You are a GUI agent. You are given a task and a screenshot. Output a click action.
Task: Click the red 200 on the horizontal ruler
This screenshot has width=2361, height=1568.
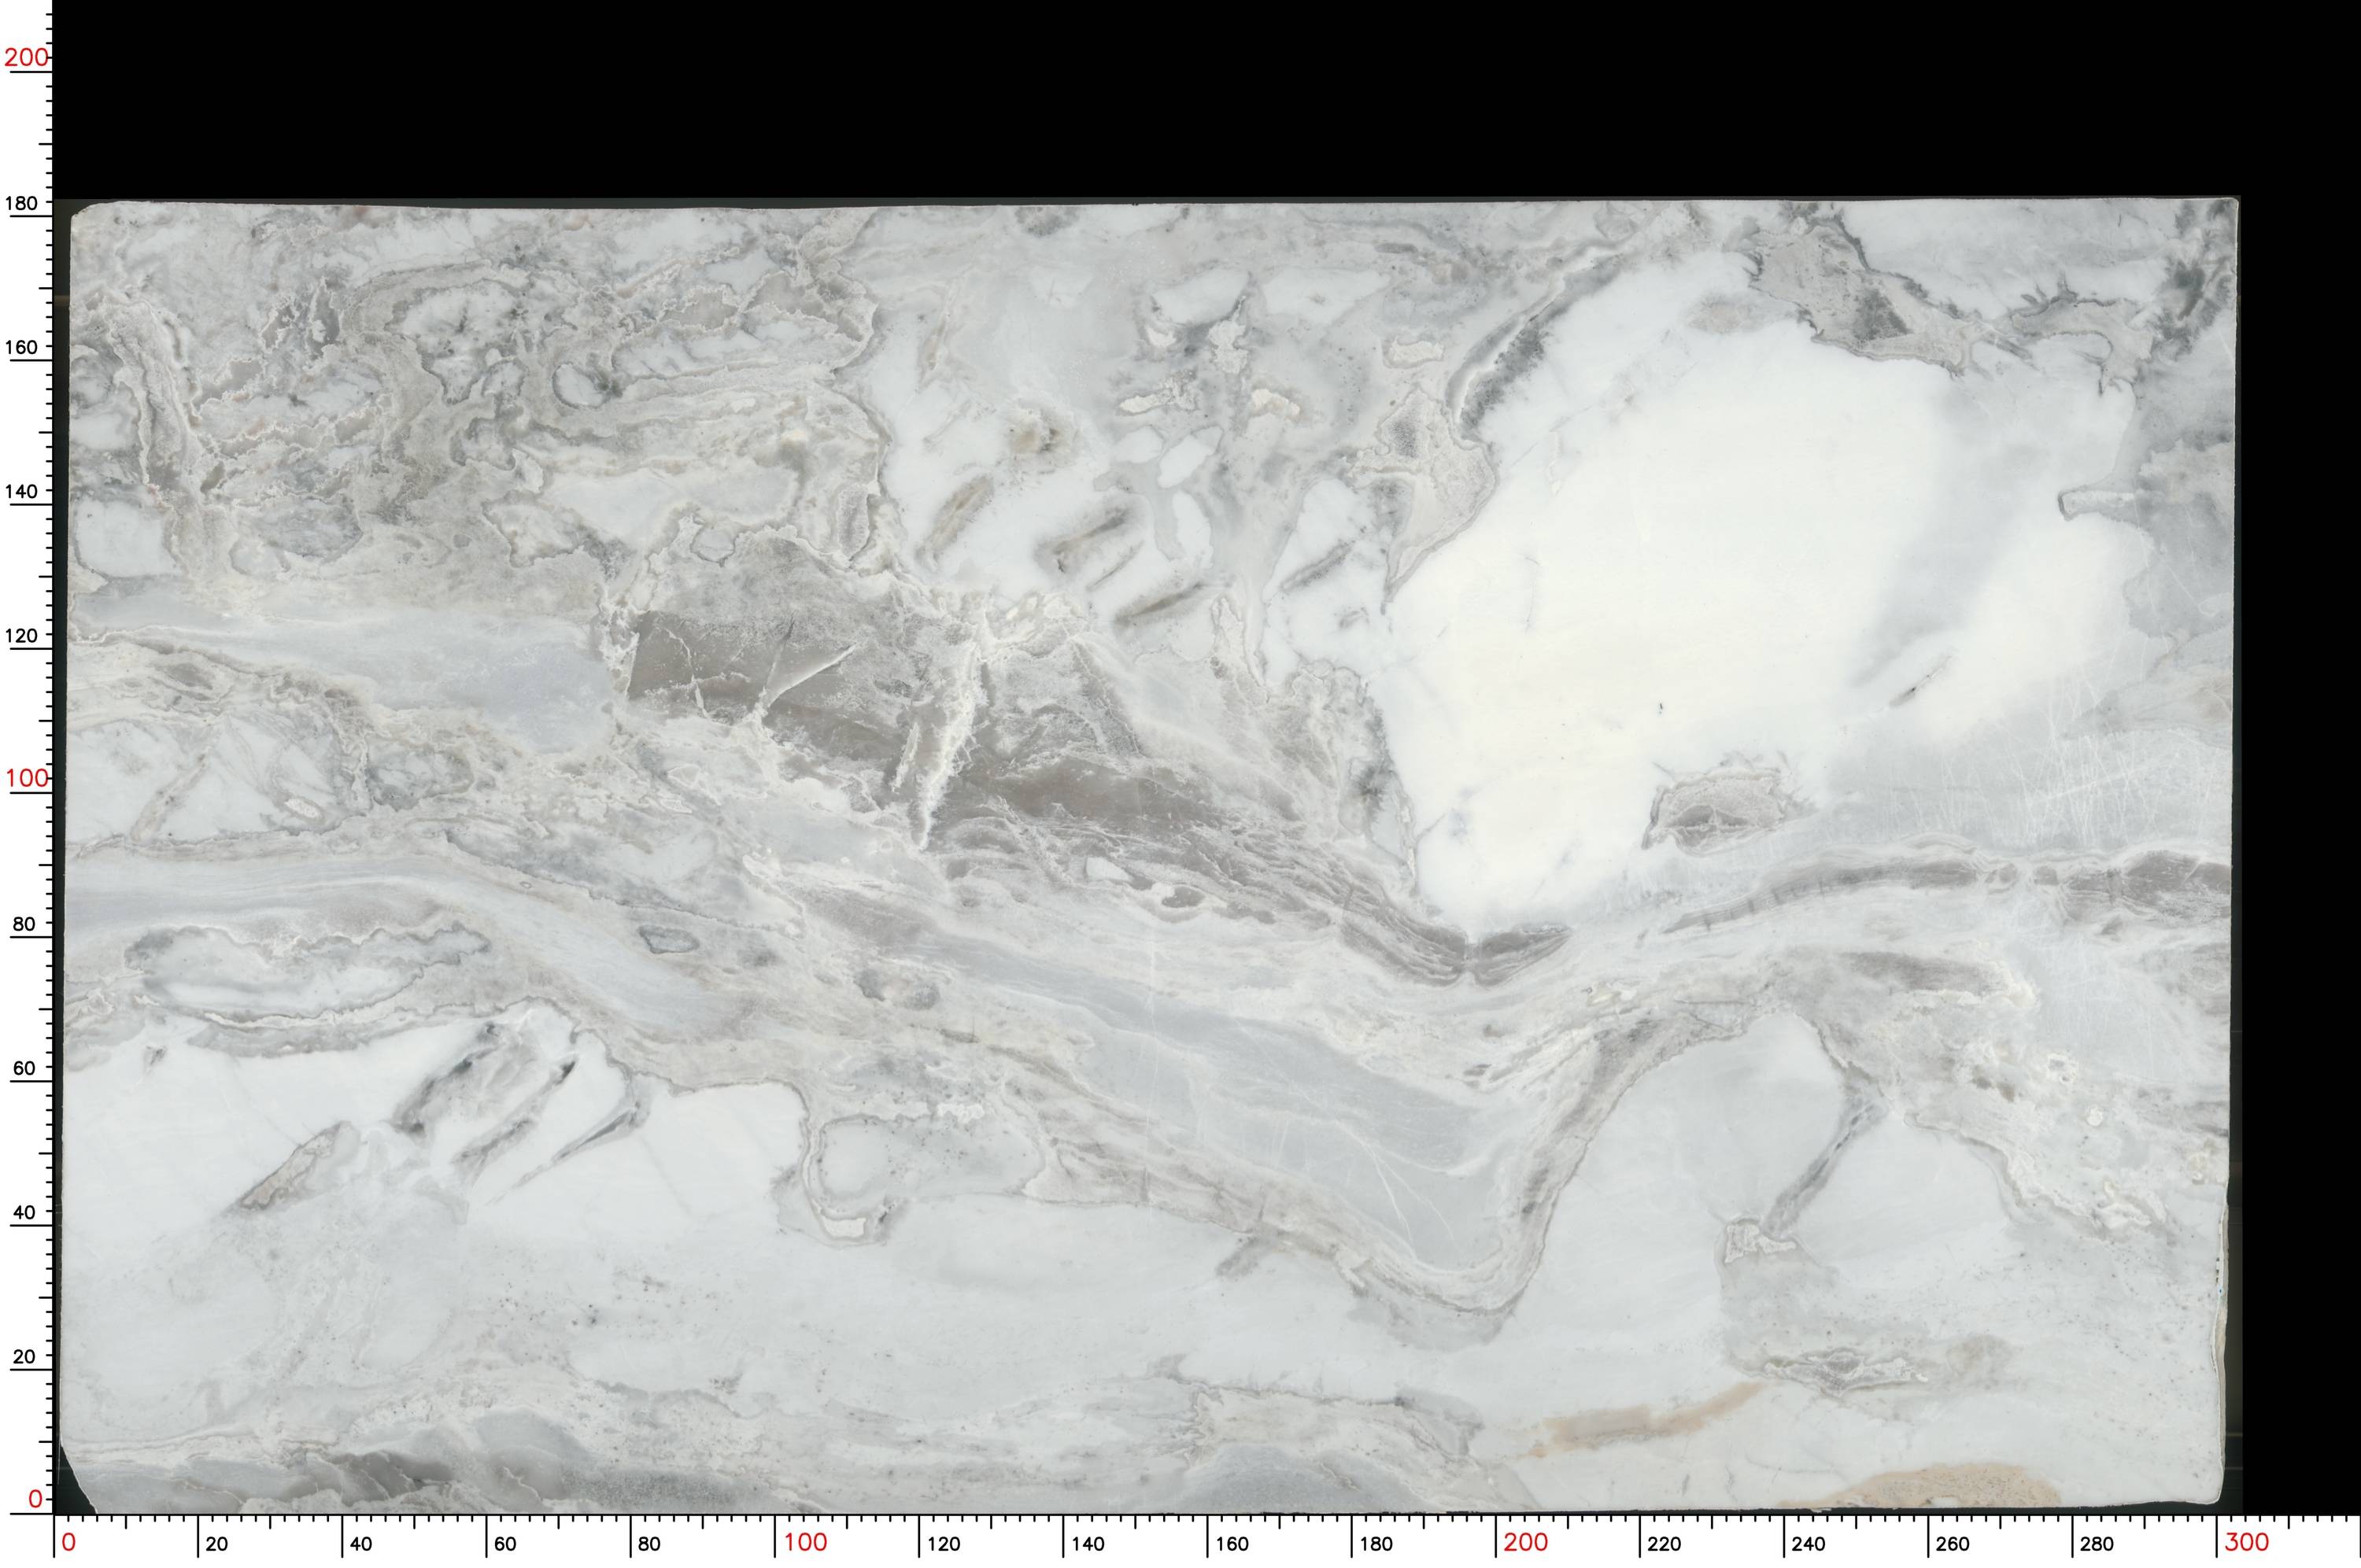coord(1526,1543)
